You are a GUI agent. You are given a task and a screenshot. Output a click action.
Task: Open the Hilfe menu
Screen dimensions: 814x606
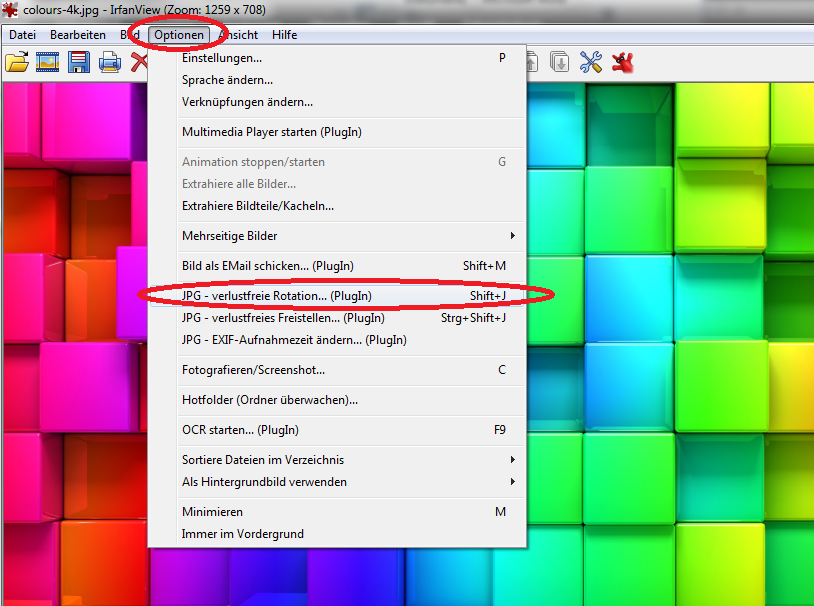point(284,35)
